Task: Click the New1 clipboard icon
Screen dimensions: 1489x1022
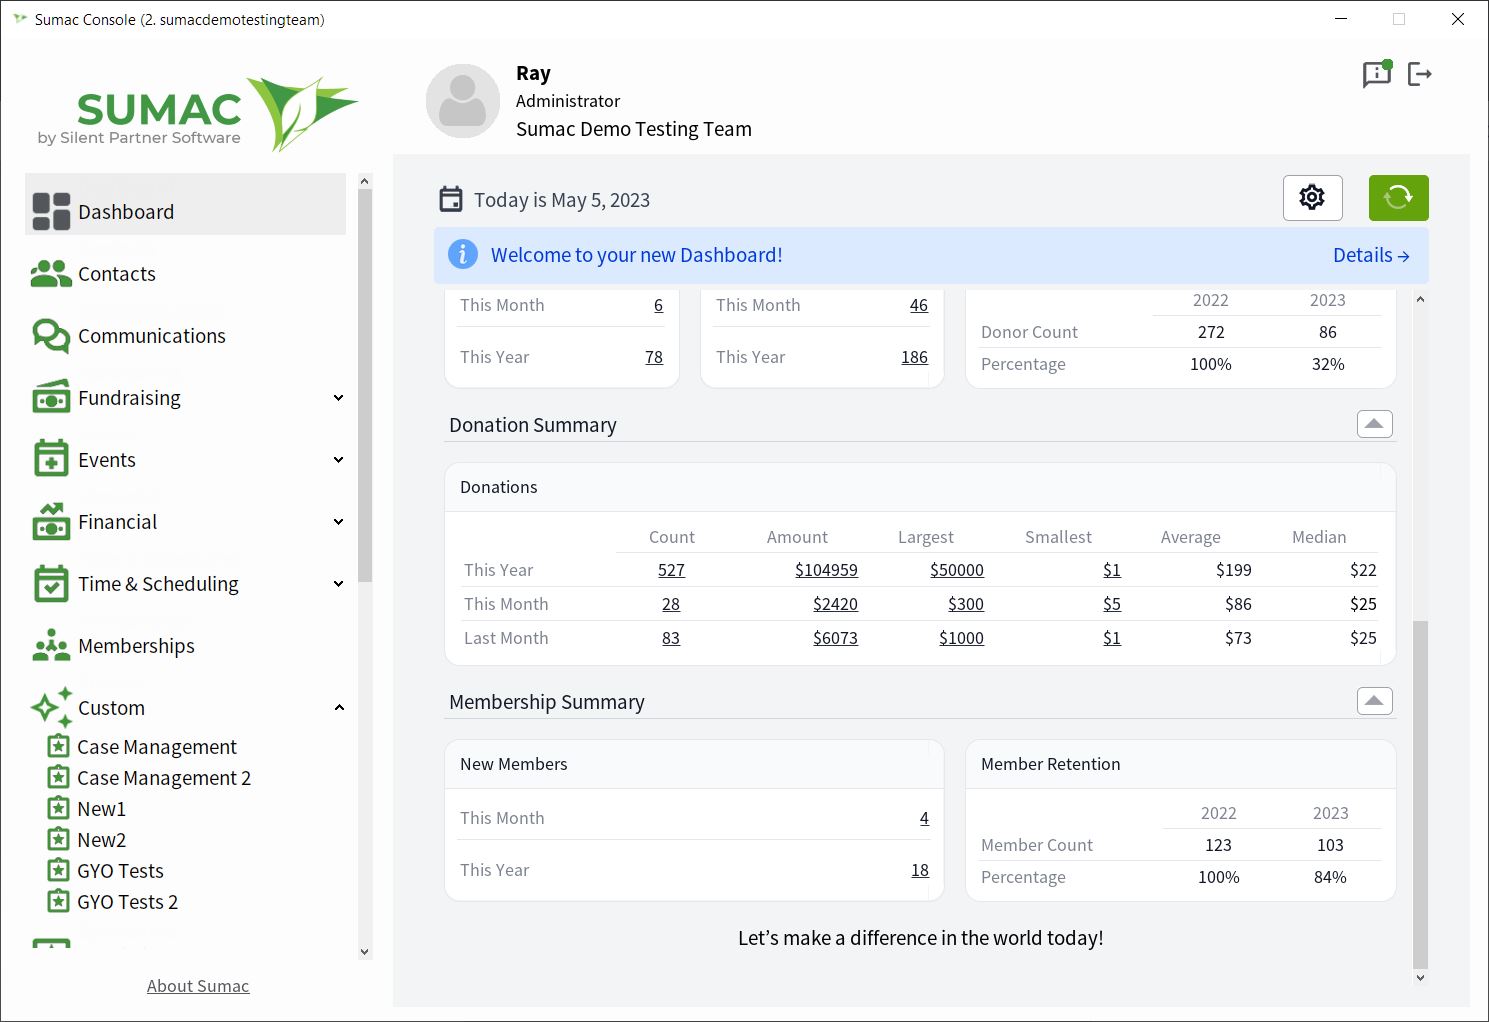Action: point(59,808)
